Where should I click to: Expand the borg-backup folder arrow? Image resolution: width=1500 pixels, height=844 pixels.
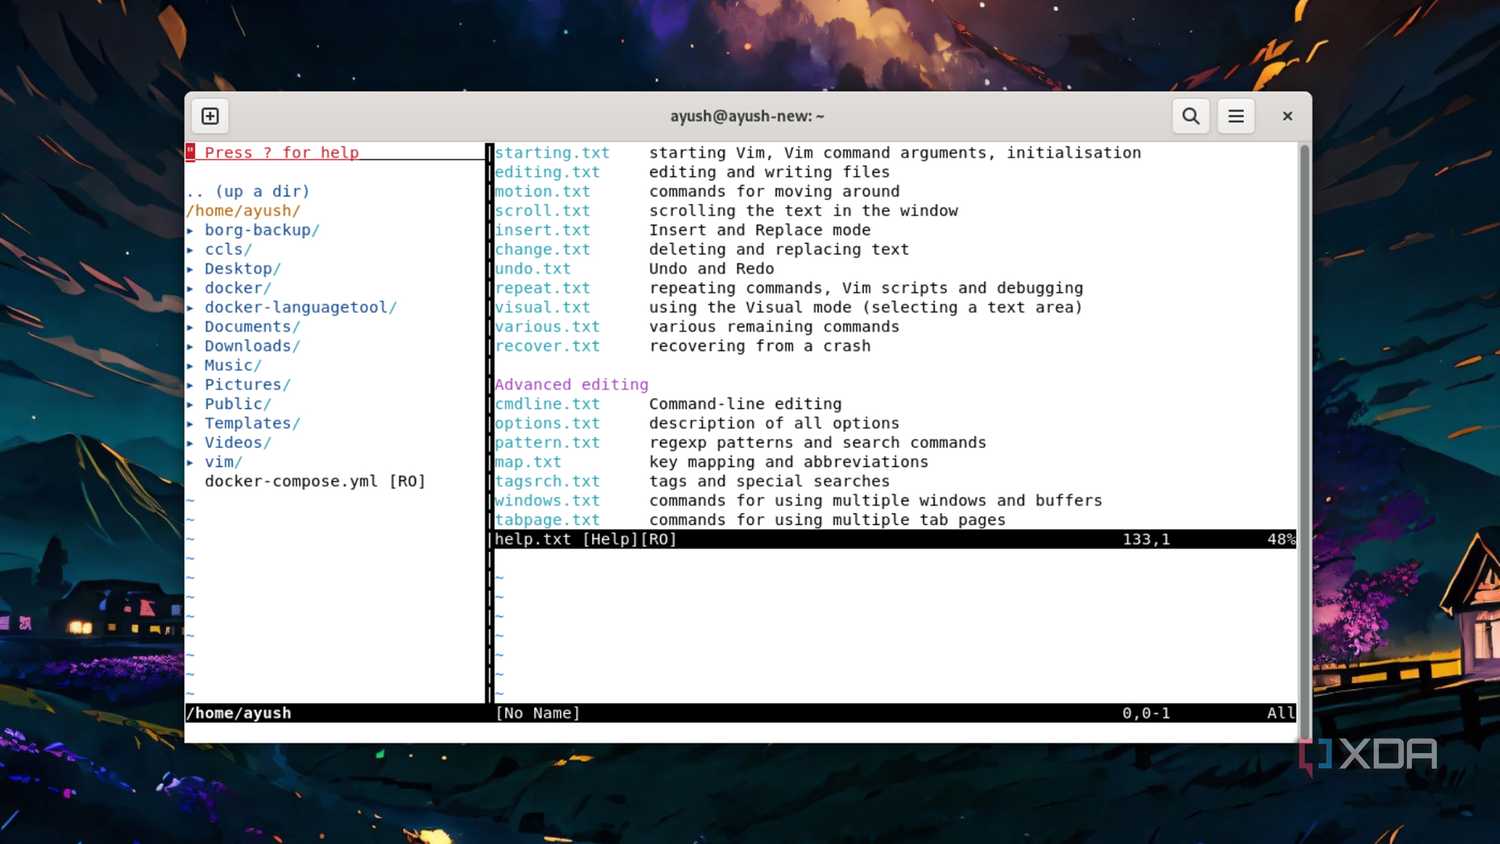coord(190,230)
